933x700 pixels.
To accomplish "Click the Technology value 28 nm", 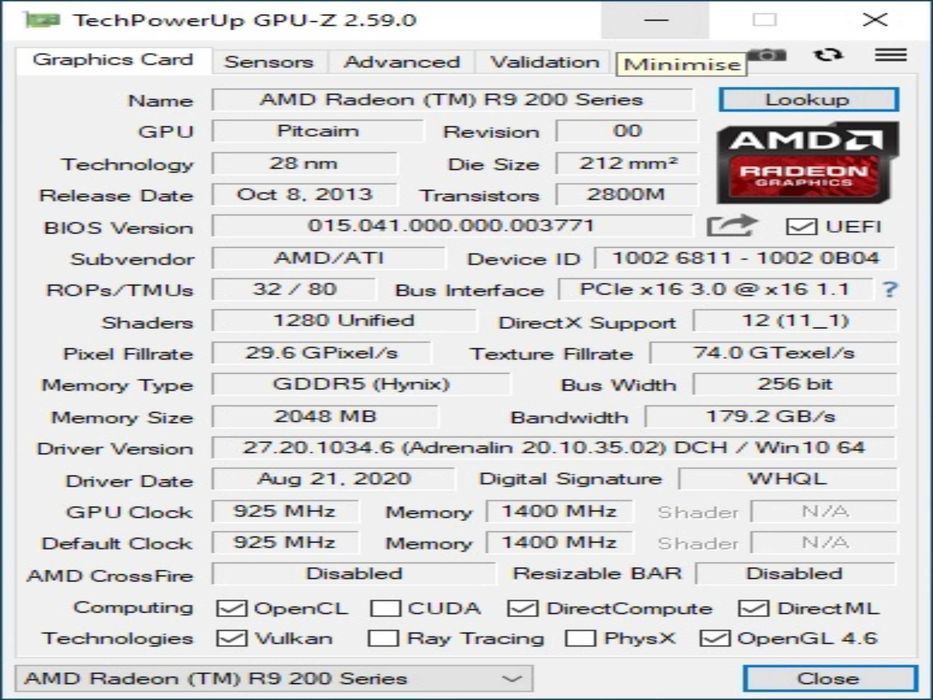I will (303, 163).
